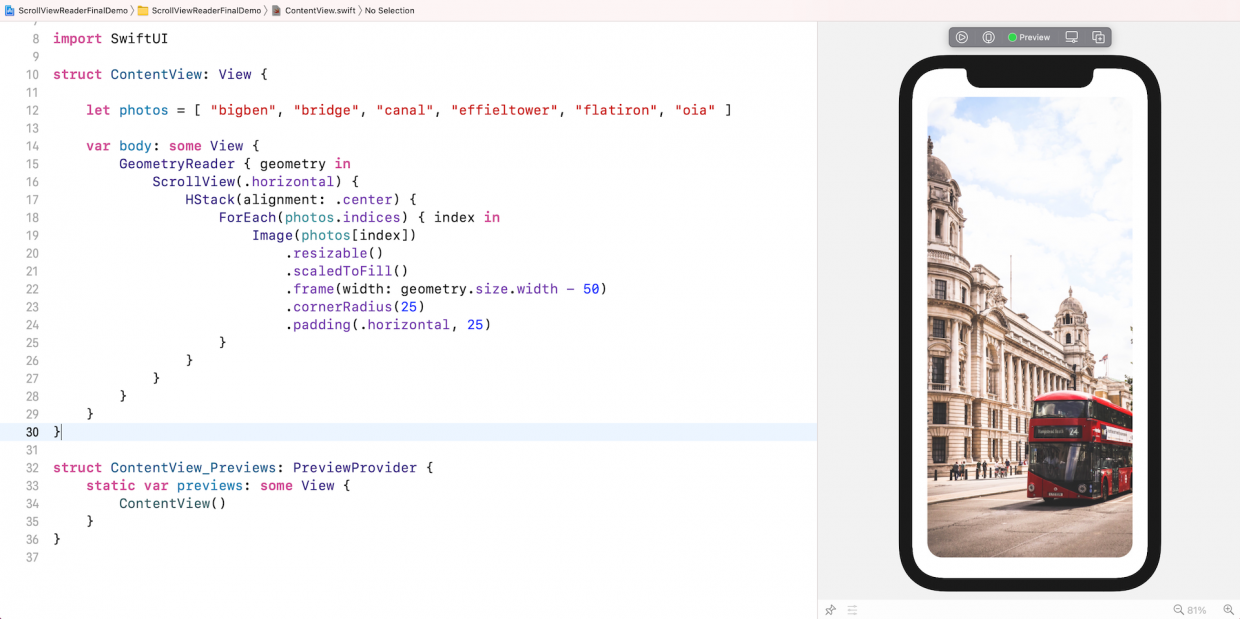1240x619 pixels.
Task: Open the preview canvas editor options icon
Action: click(x=851, y=610)
